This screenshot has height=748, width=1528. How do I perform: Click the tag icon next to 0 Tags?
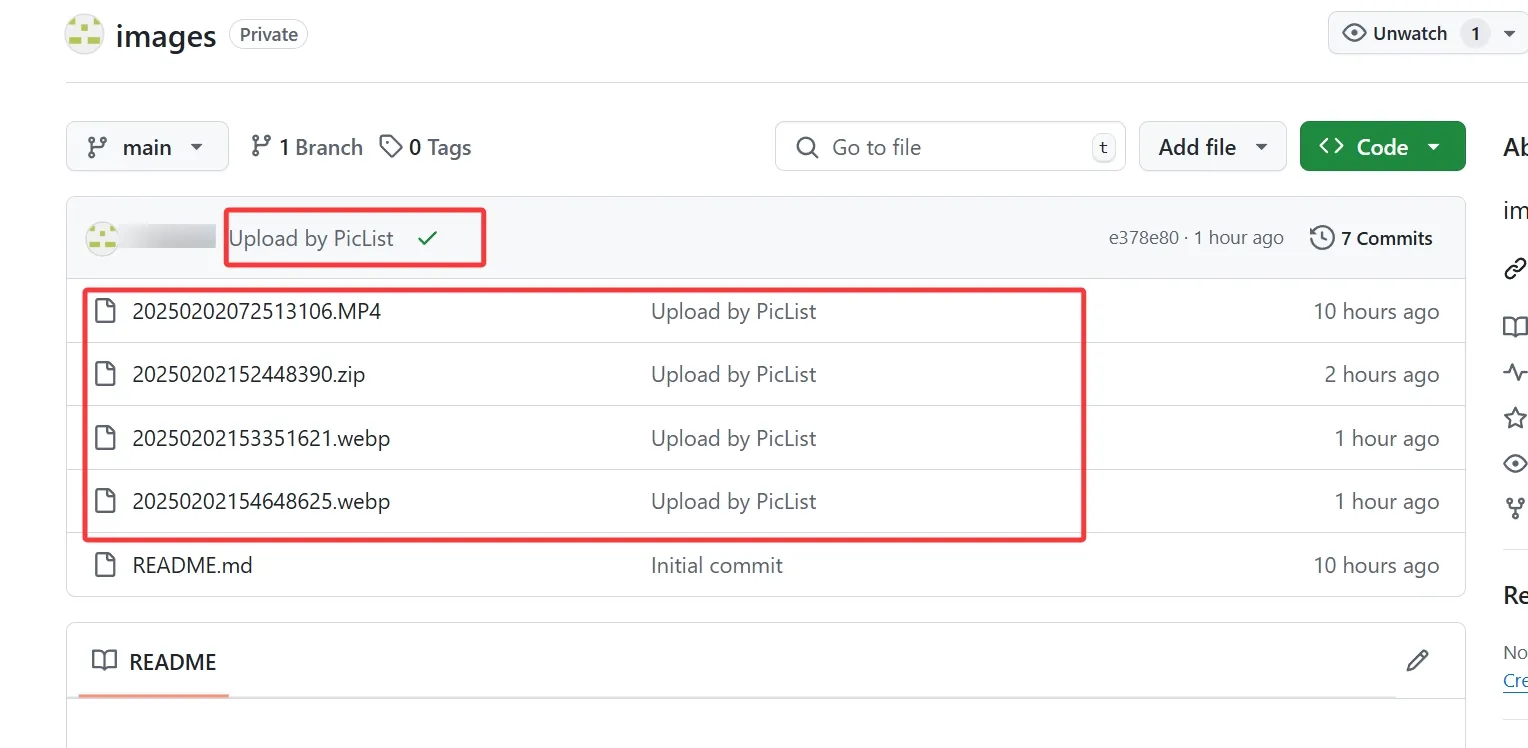391,147
